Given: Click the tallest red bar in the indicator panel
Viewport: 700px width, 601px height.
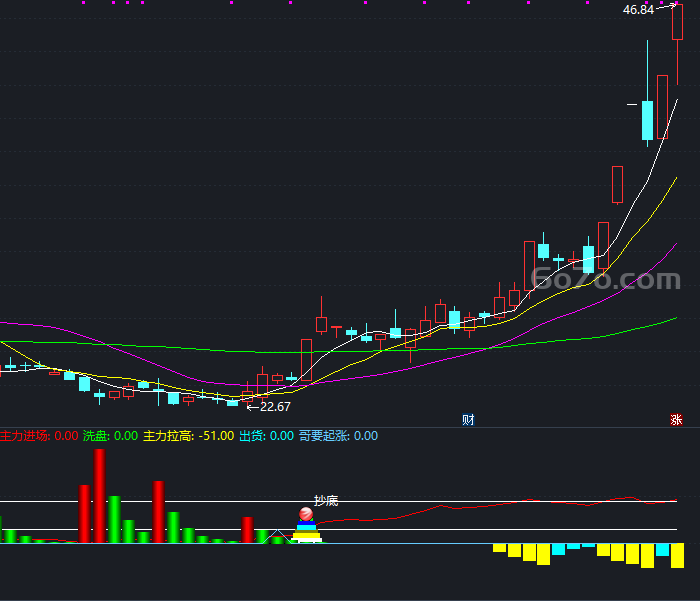Looking at the screenshot, I should [x=100, y=496].
